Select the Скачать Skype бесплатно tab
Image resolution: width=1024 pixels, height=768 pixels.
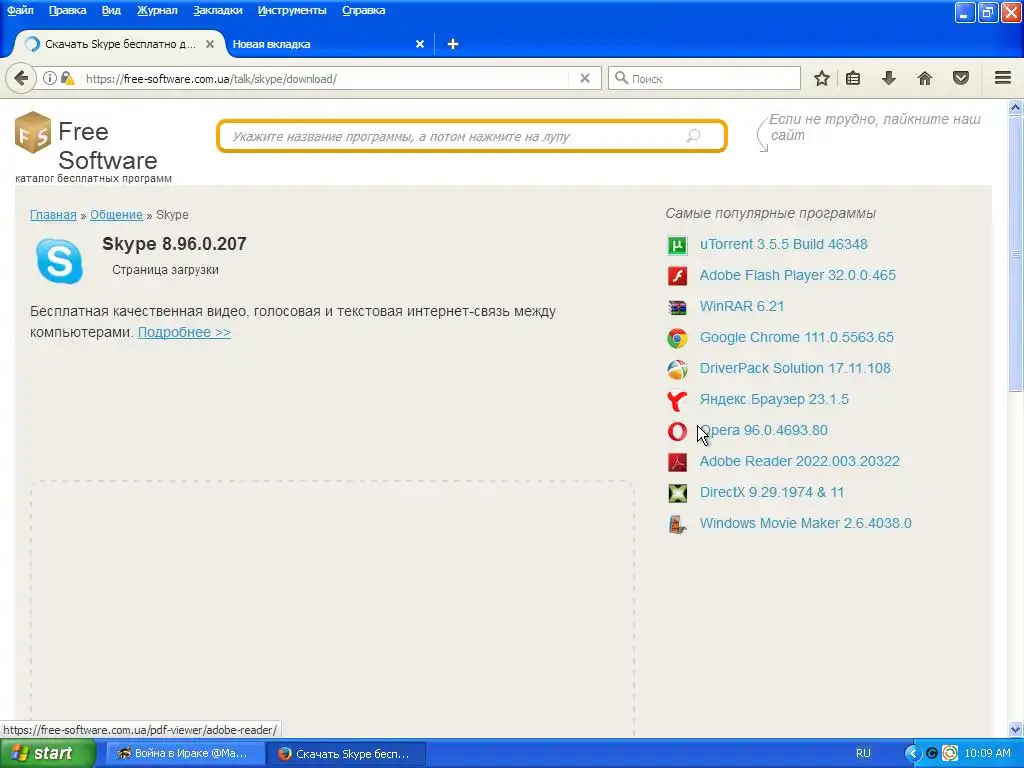[x=120, y=44]
